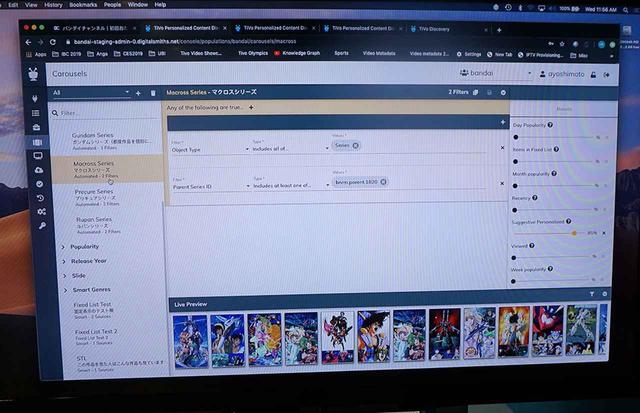Remove the Series value chip
This screenshot has width=640, height=413.
coord(356,145)
